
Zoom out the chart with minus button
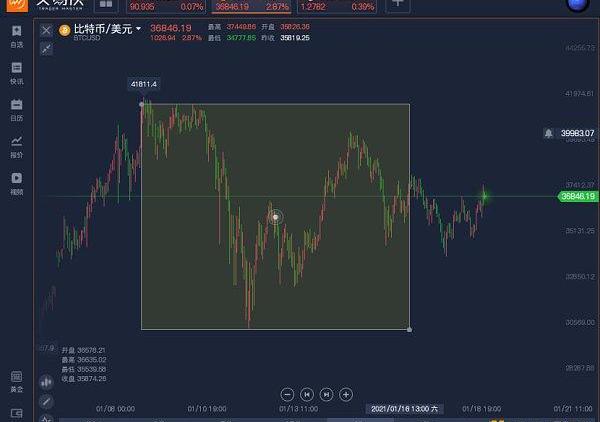coord(287,394)
